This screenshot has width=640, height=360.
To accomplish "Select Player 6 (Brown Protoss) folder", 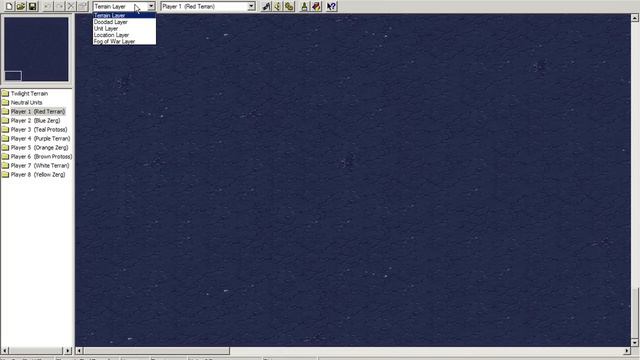I will [37, 156].
